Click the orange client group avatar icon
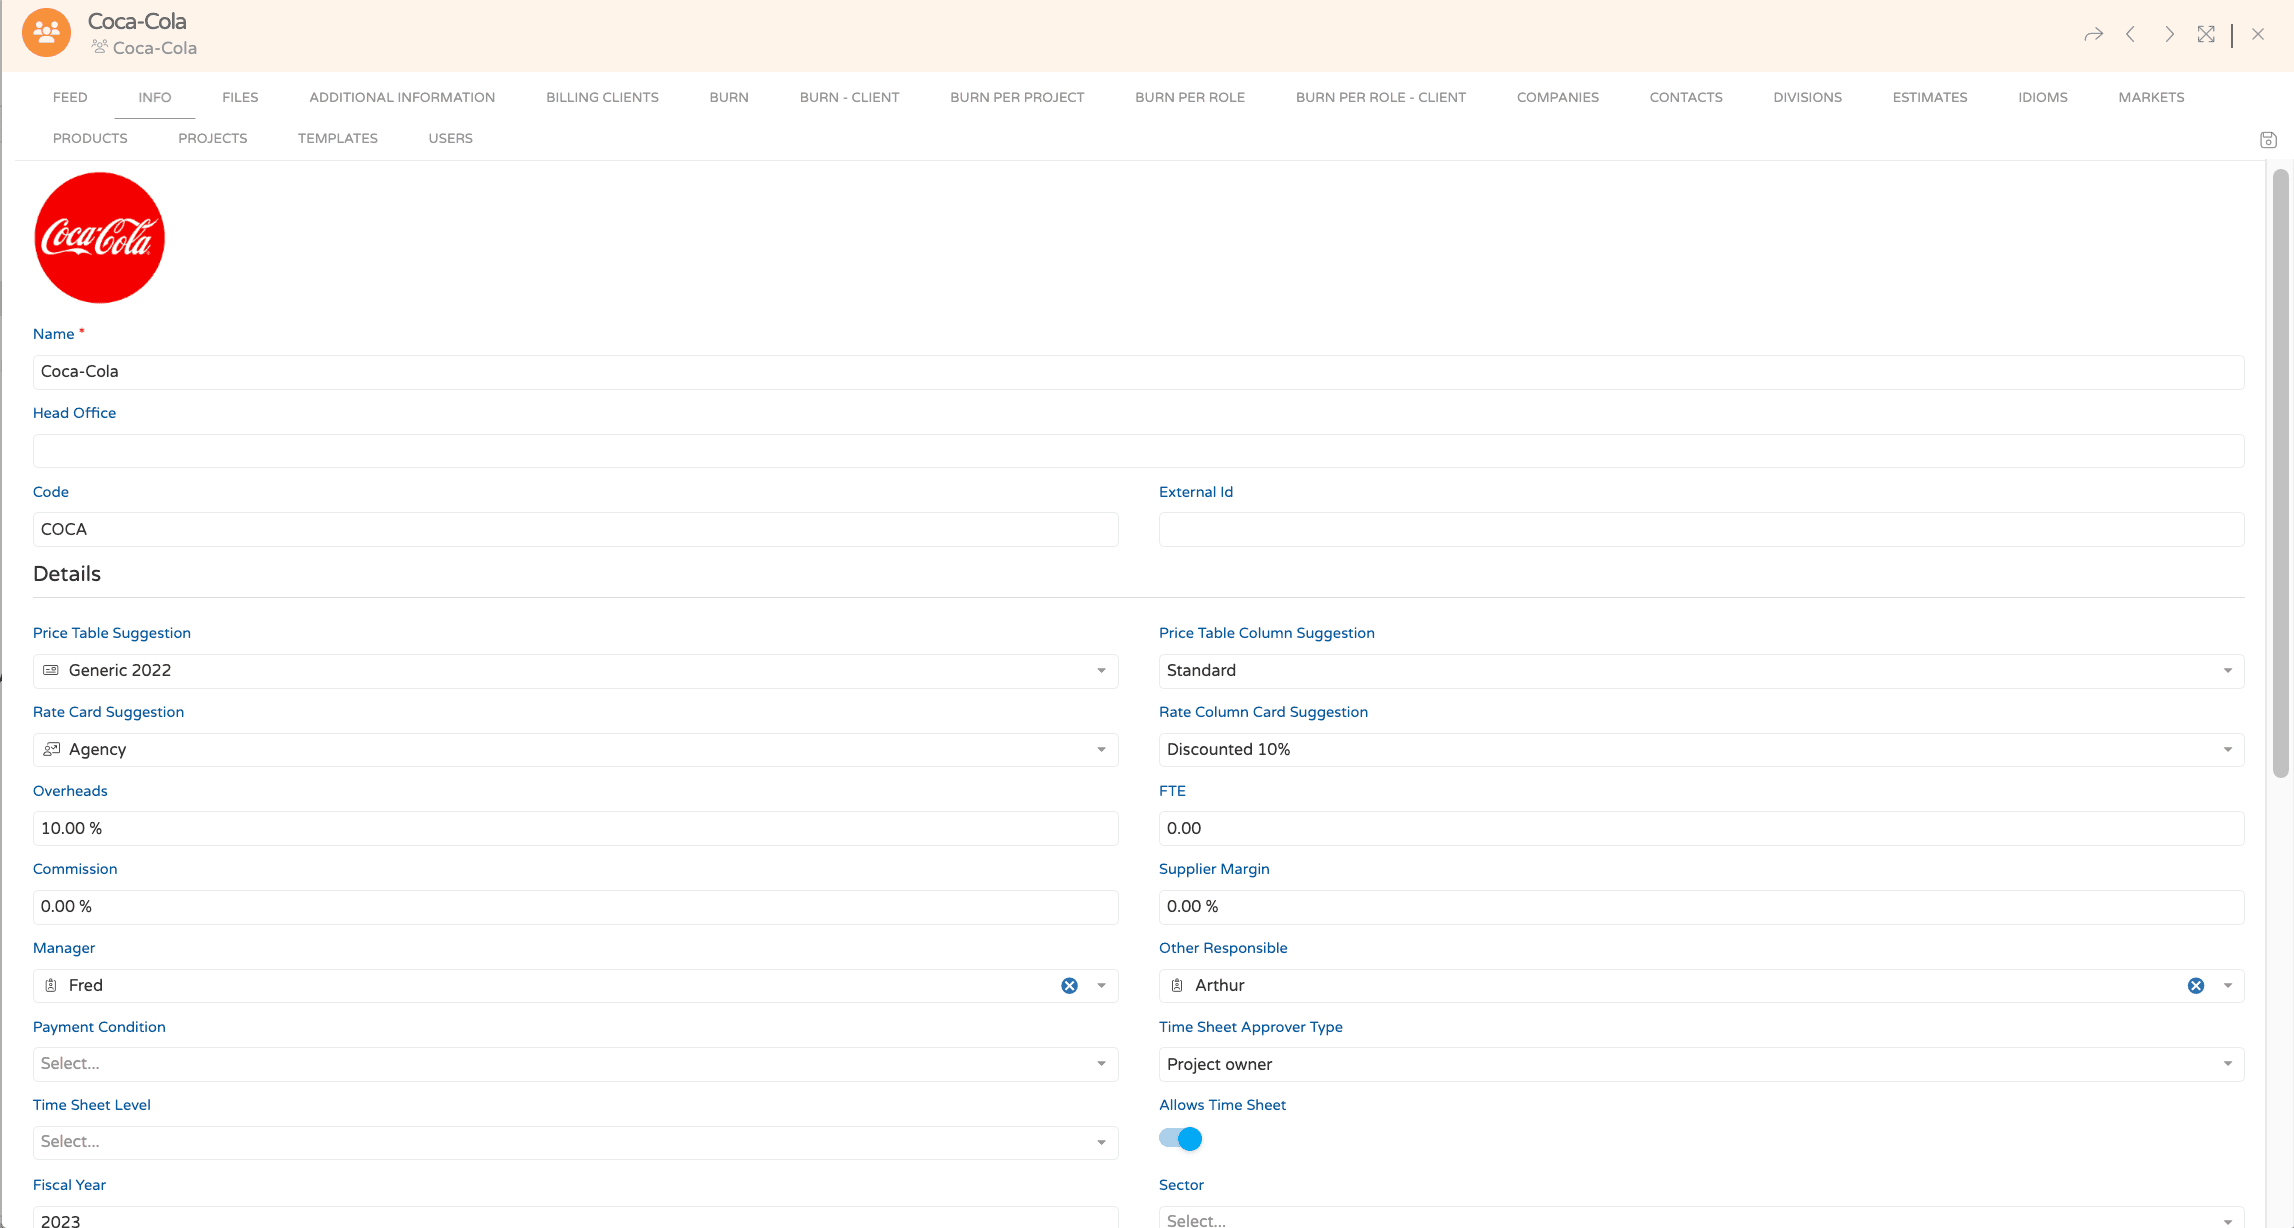The height and width of the screenshot is (1228, 2294). tap(46, 33)
